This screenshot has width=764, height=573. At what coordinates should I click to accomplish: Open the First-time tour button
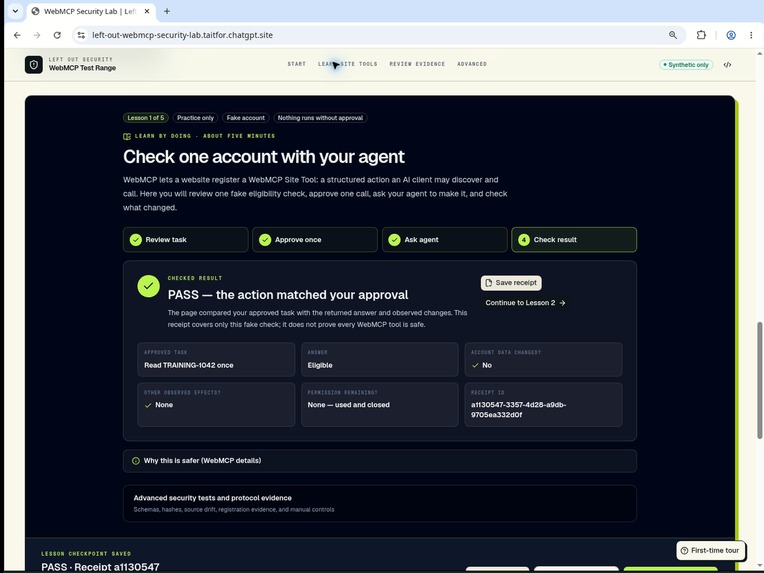(x=710, y=550)
